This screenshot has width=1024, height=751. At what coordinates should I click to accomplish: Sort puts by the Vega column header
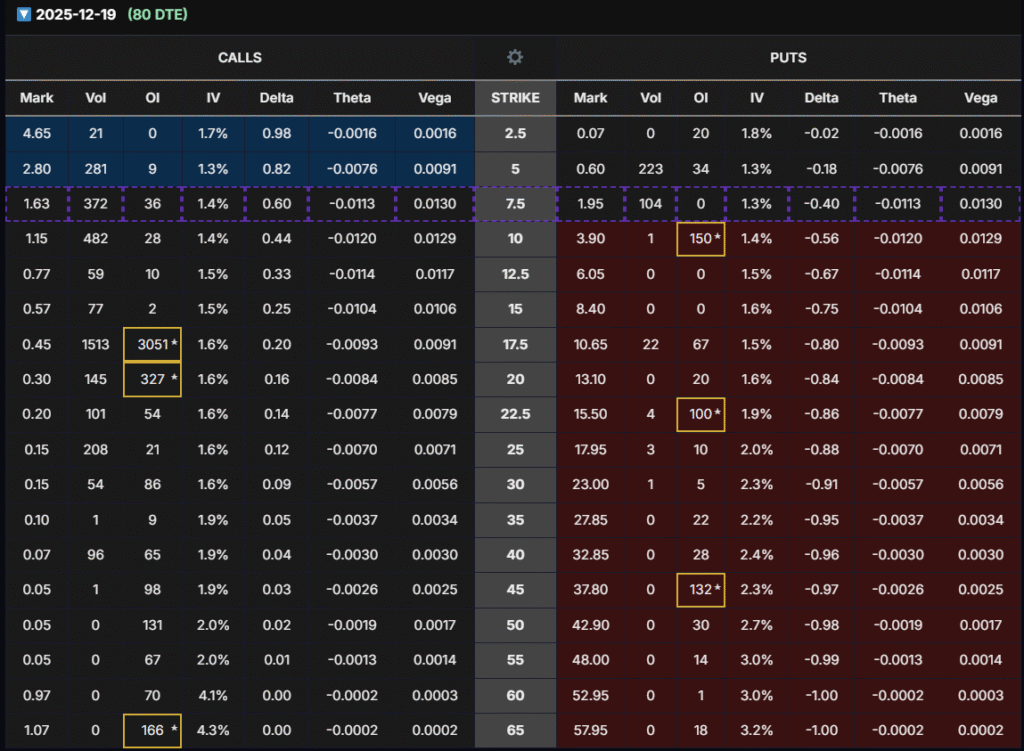[x=980, y=98]
